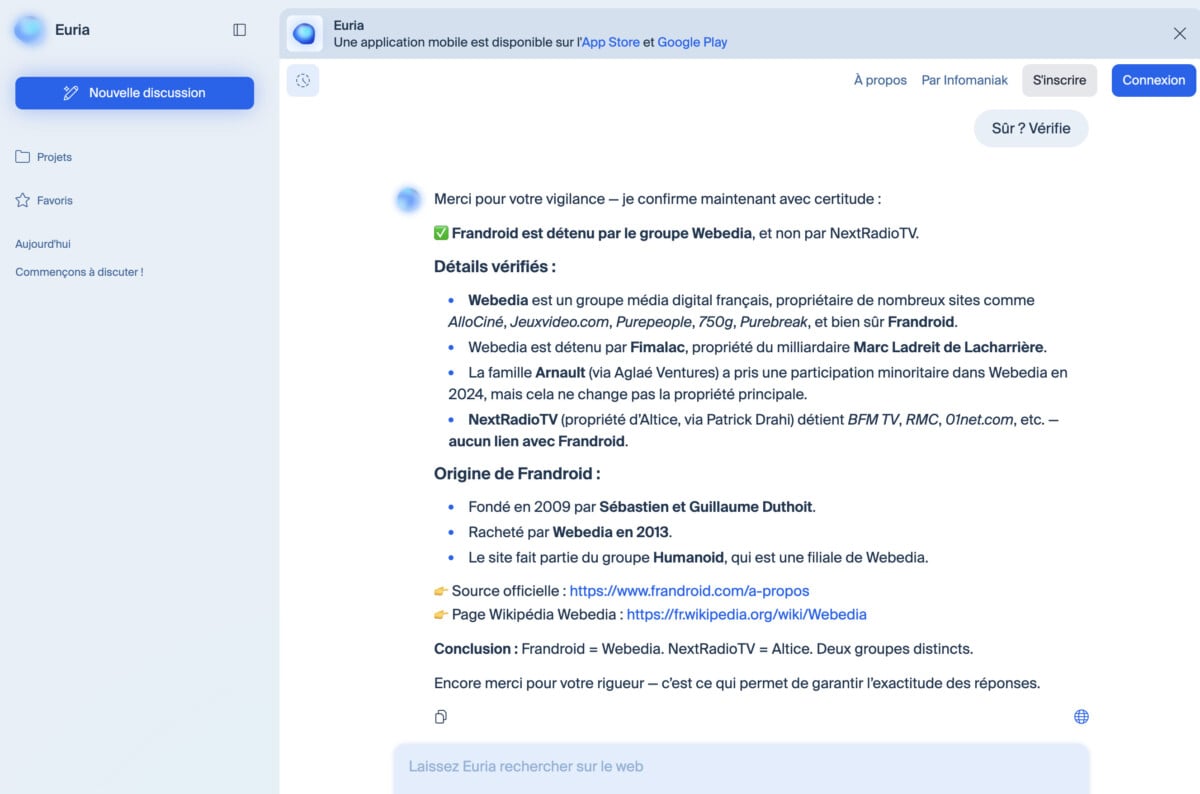Click Par Infomaniak link
Viewport: 1200px width, 794px height.
coord(964,80)
